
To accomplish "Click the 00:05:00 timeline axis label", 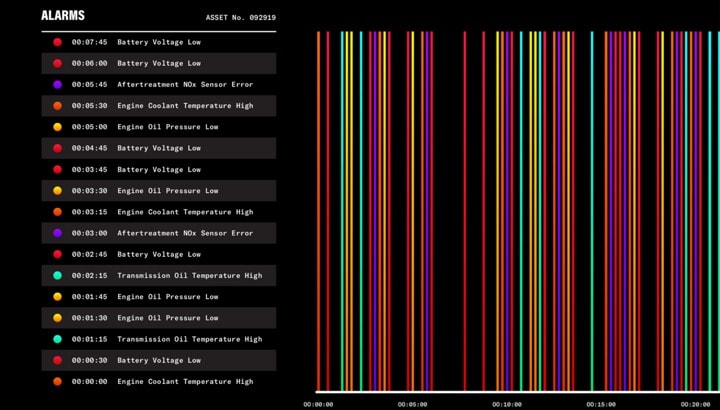I will [412, 404].
